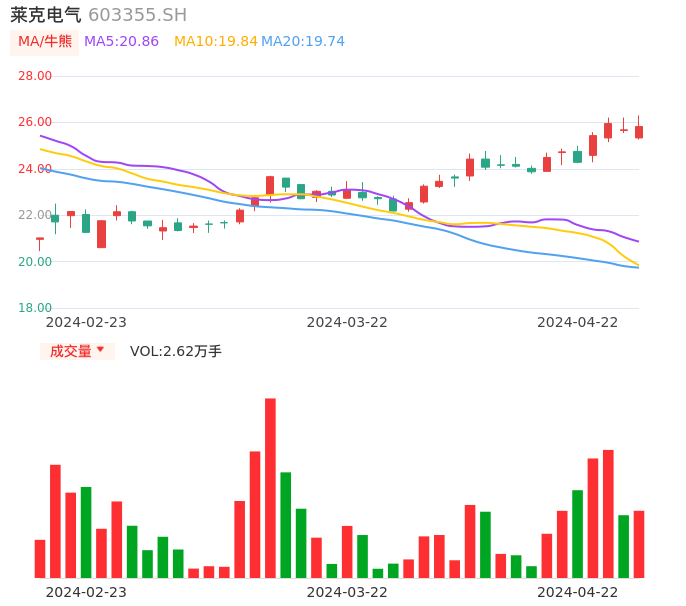Click the last candlestick on the right
Screen dimensions: 686x606
639,132
